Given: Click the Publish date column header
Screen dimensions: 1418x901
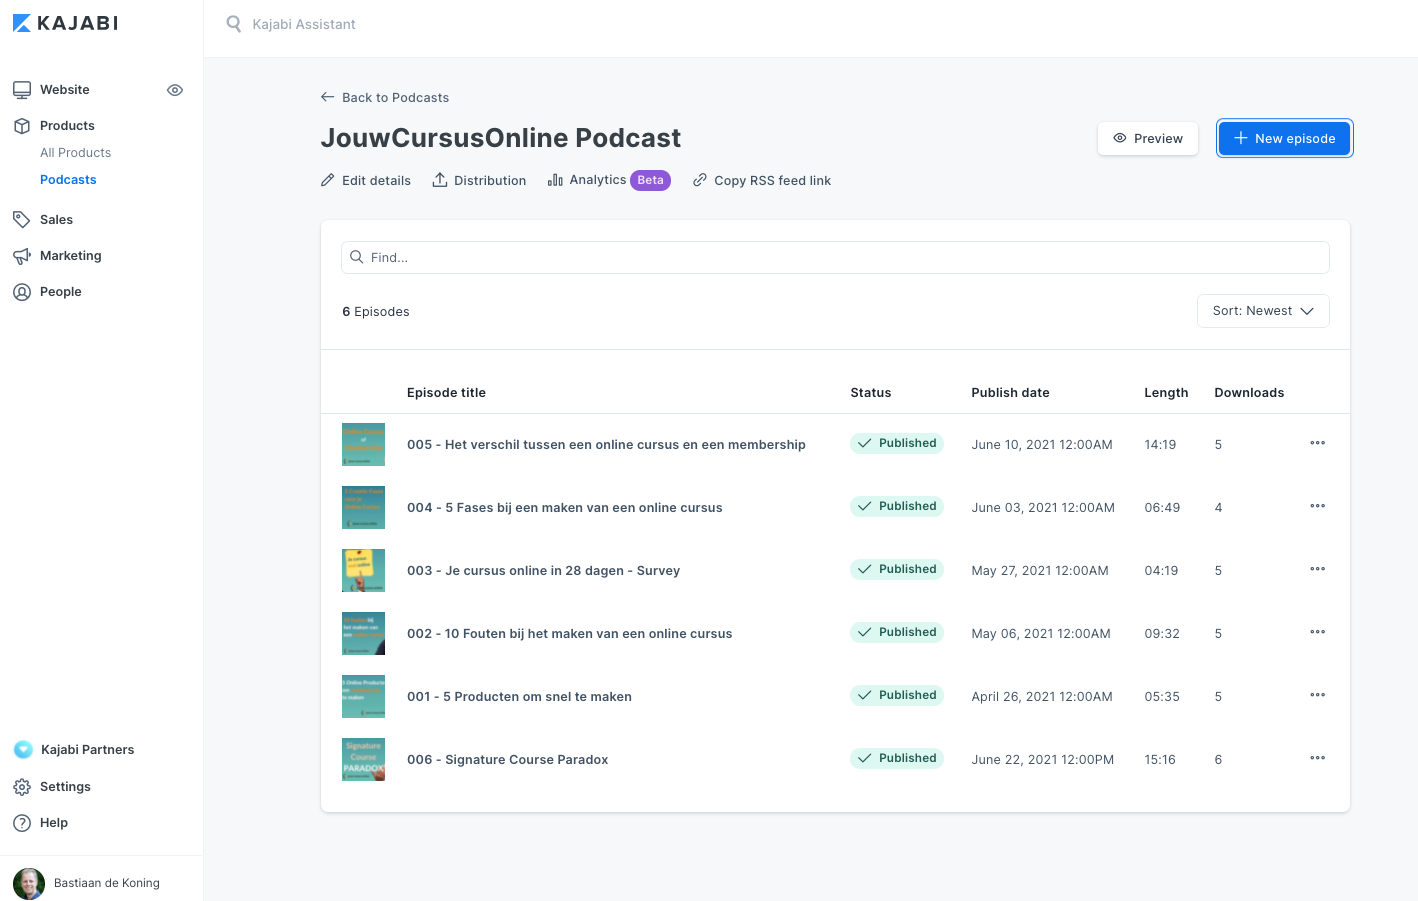Looking at the screenshot, I should tap(1010, 392).
